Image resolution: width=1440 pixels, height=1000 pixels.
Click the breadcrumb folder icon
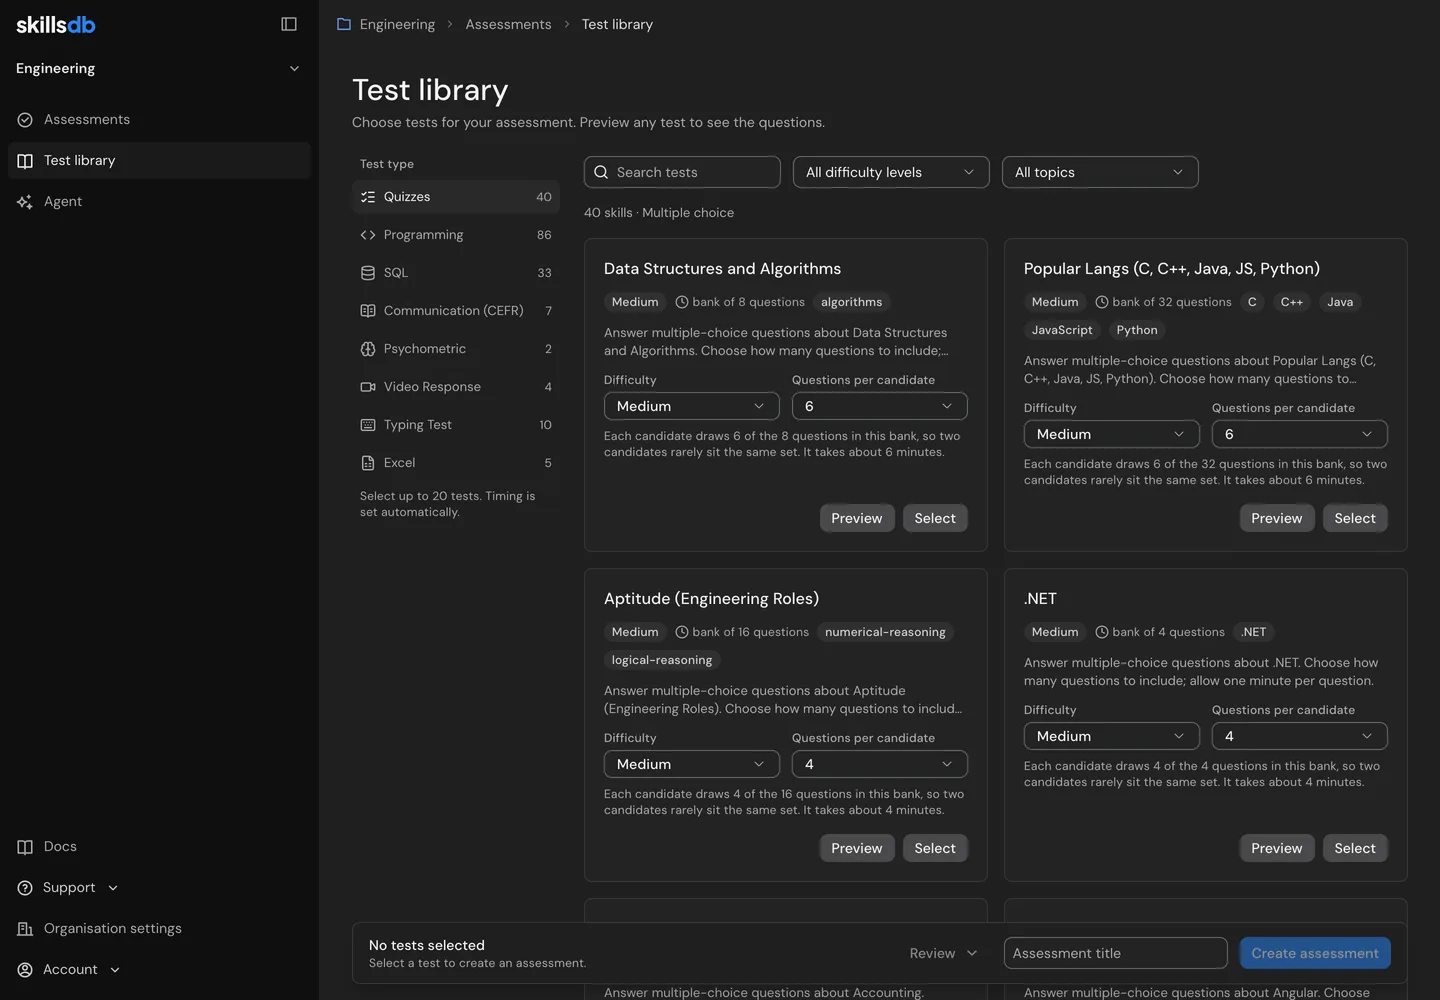tap(344, 24)
